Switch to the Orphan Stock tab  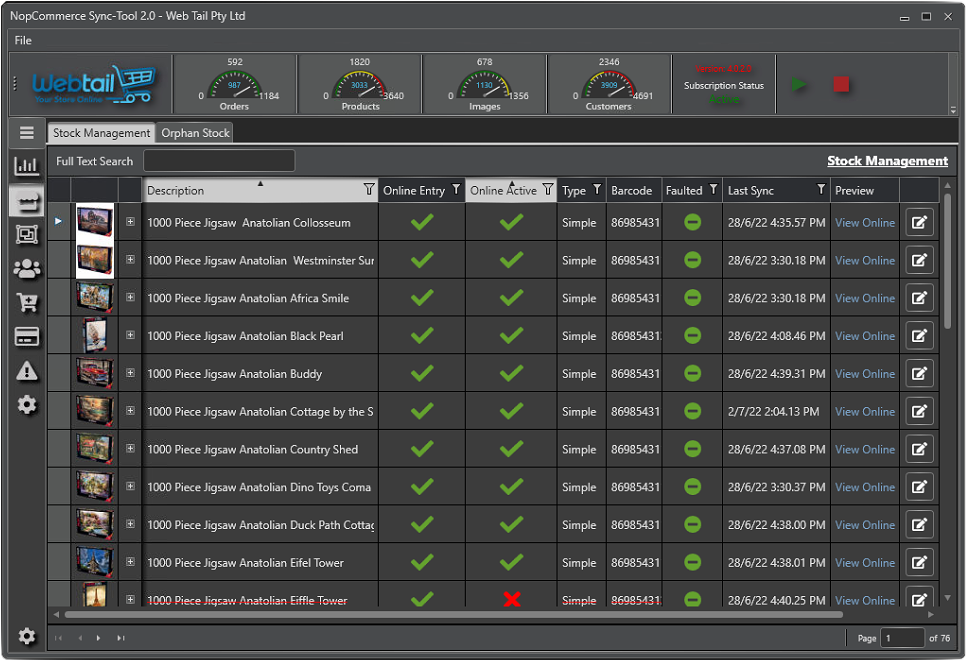[196, 133]
